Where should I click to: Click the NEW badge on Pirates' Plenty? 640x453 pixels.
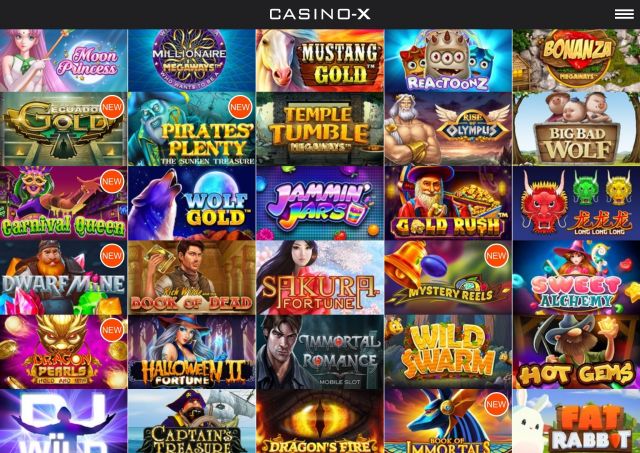tap(240, 107)
